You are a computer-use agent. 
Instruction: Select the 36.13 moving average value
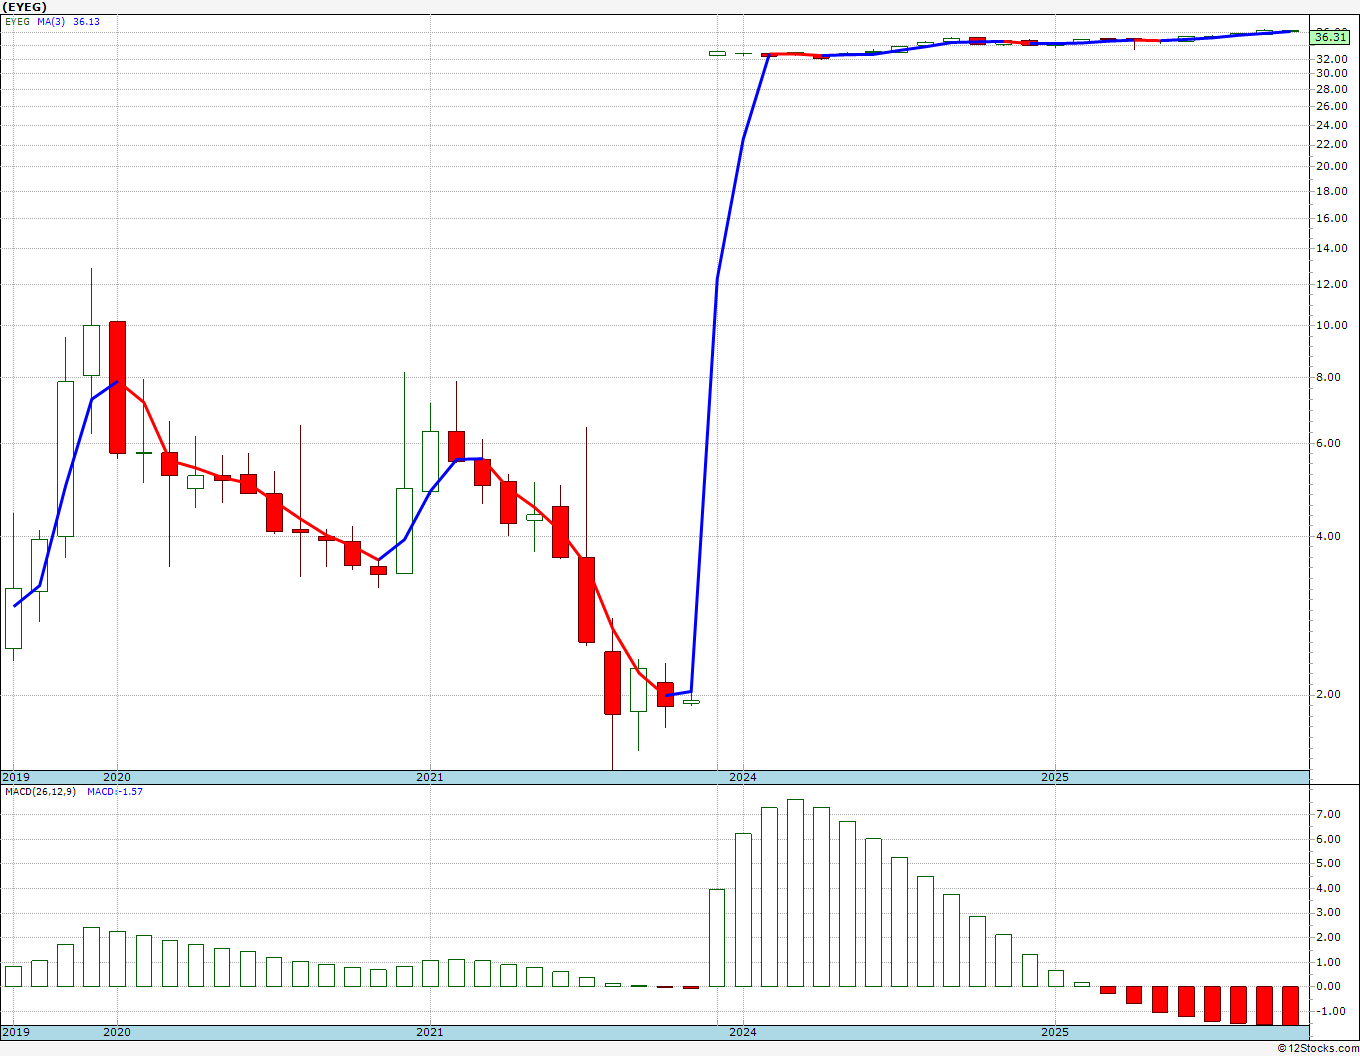coord(86,21)
